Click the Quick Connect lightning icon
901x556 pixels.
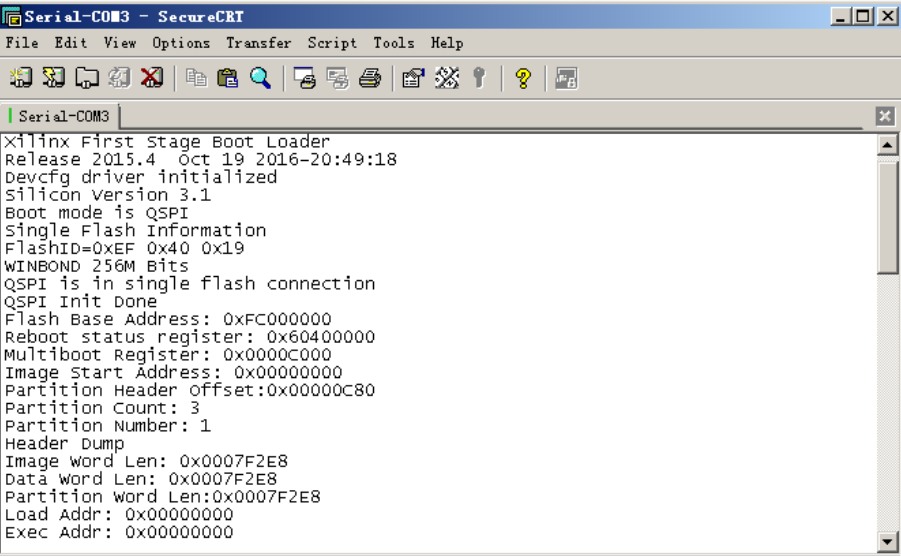(53, 78)
